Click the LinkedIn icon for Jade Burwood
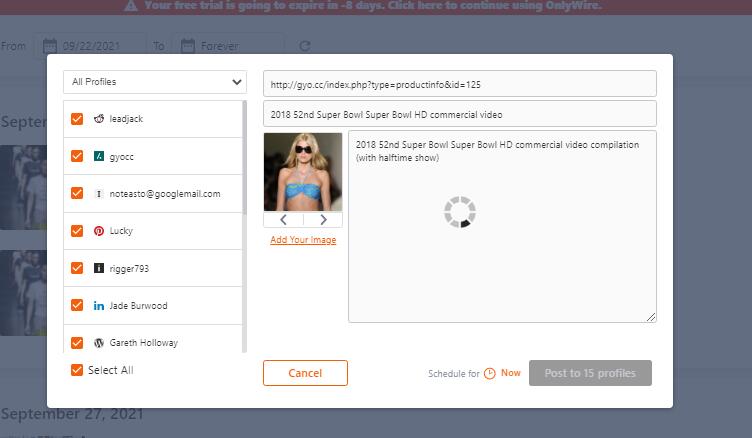The width and height of the screenshot is (752, 438). [x=99, y=306]
